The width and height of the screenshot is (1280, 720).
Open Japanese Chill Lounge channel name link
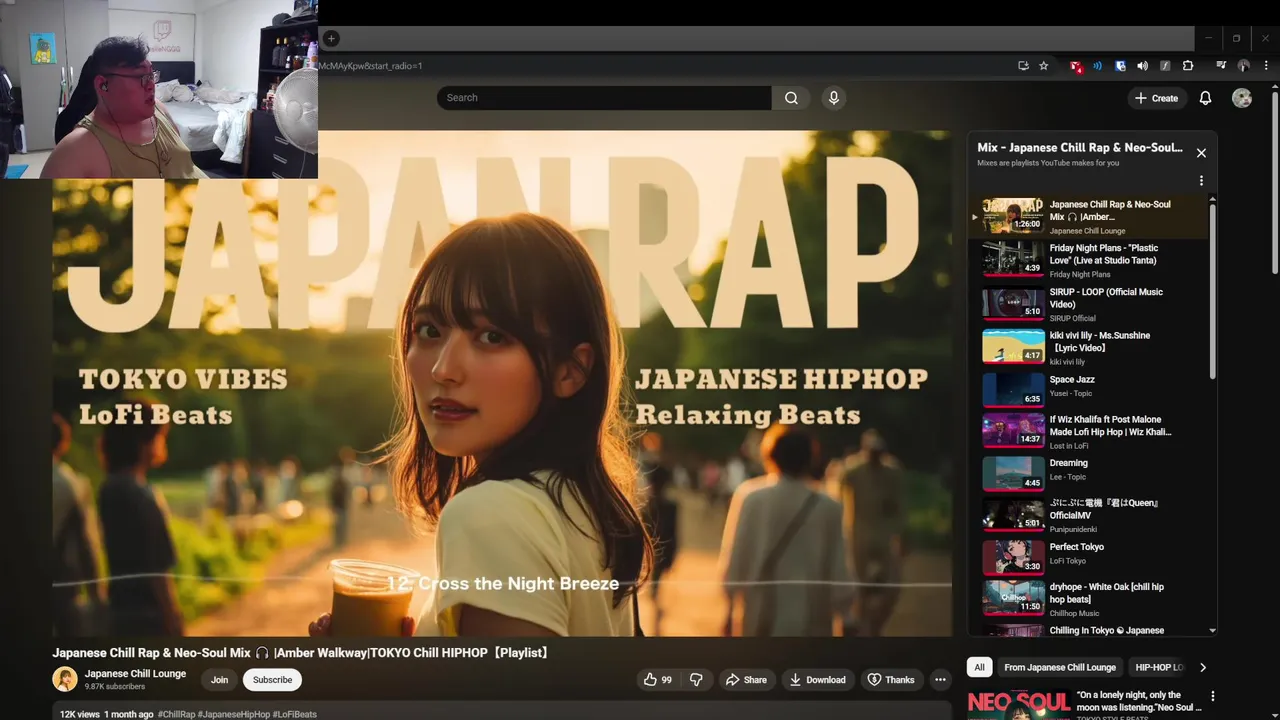(135, 674)
